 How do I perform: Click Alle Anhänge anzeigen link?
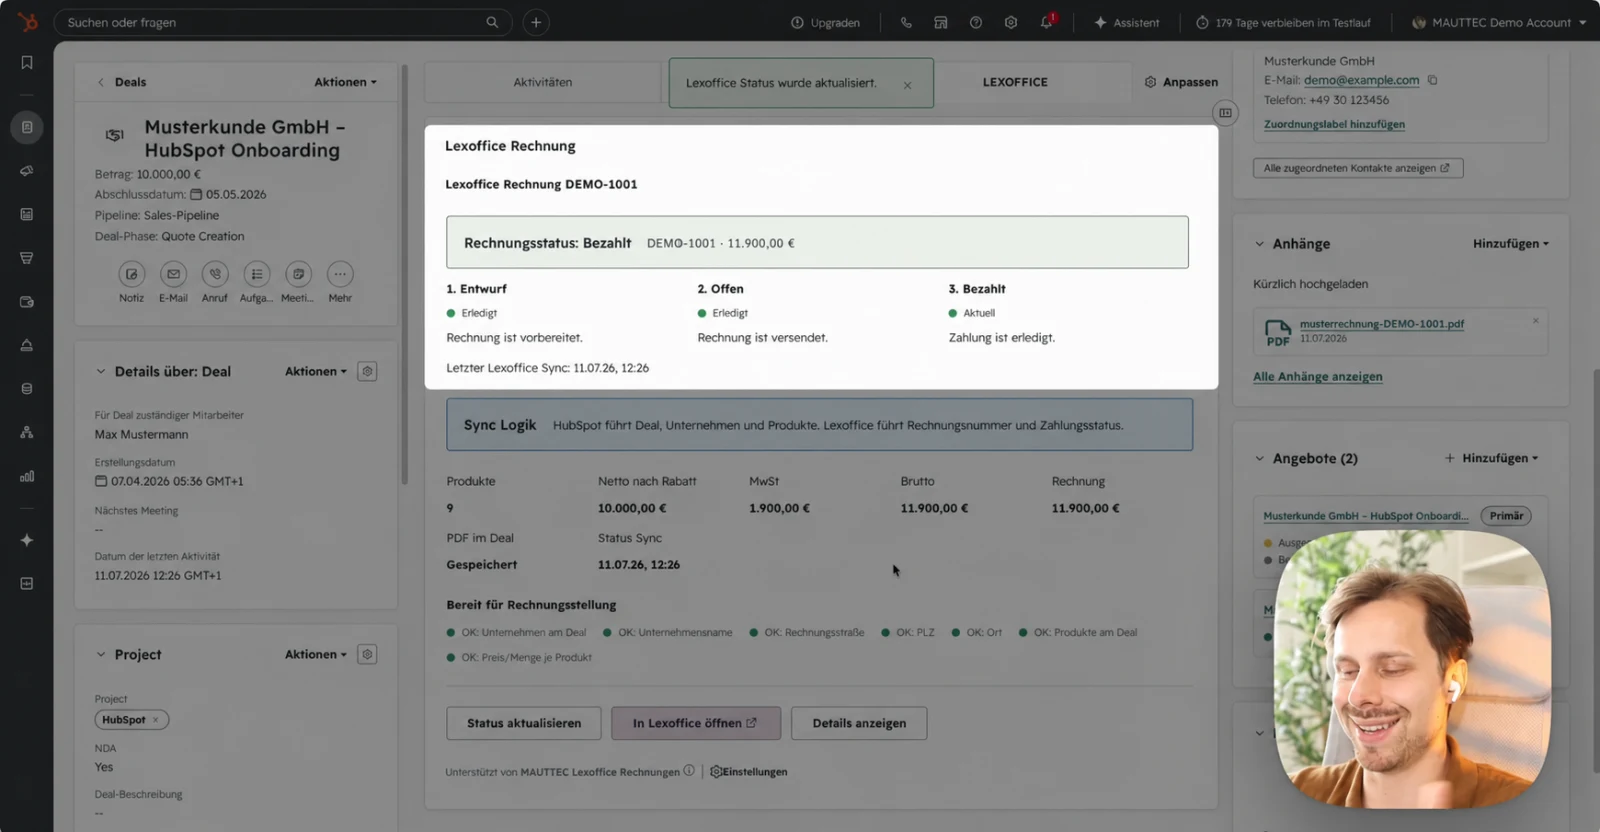coord(1318,376)
